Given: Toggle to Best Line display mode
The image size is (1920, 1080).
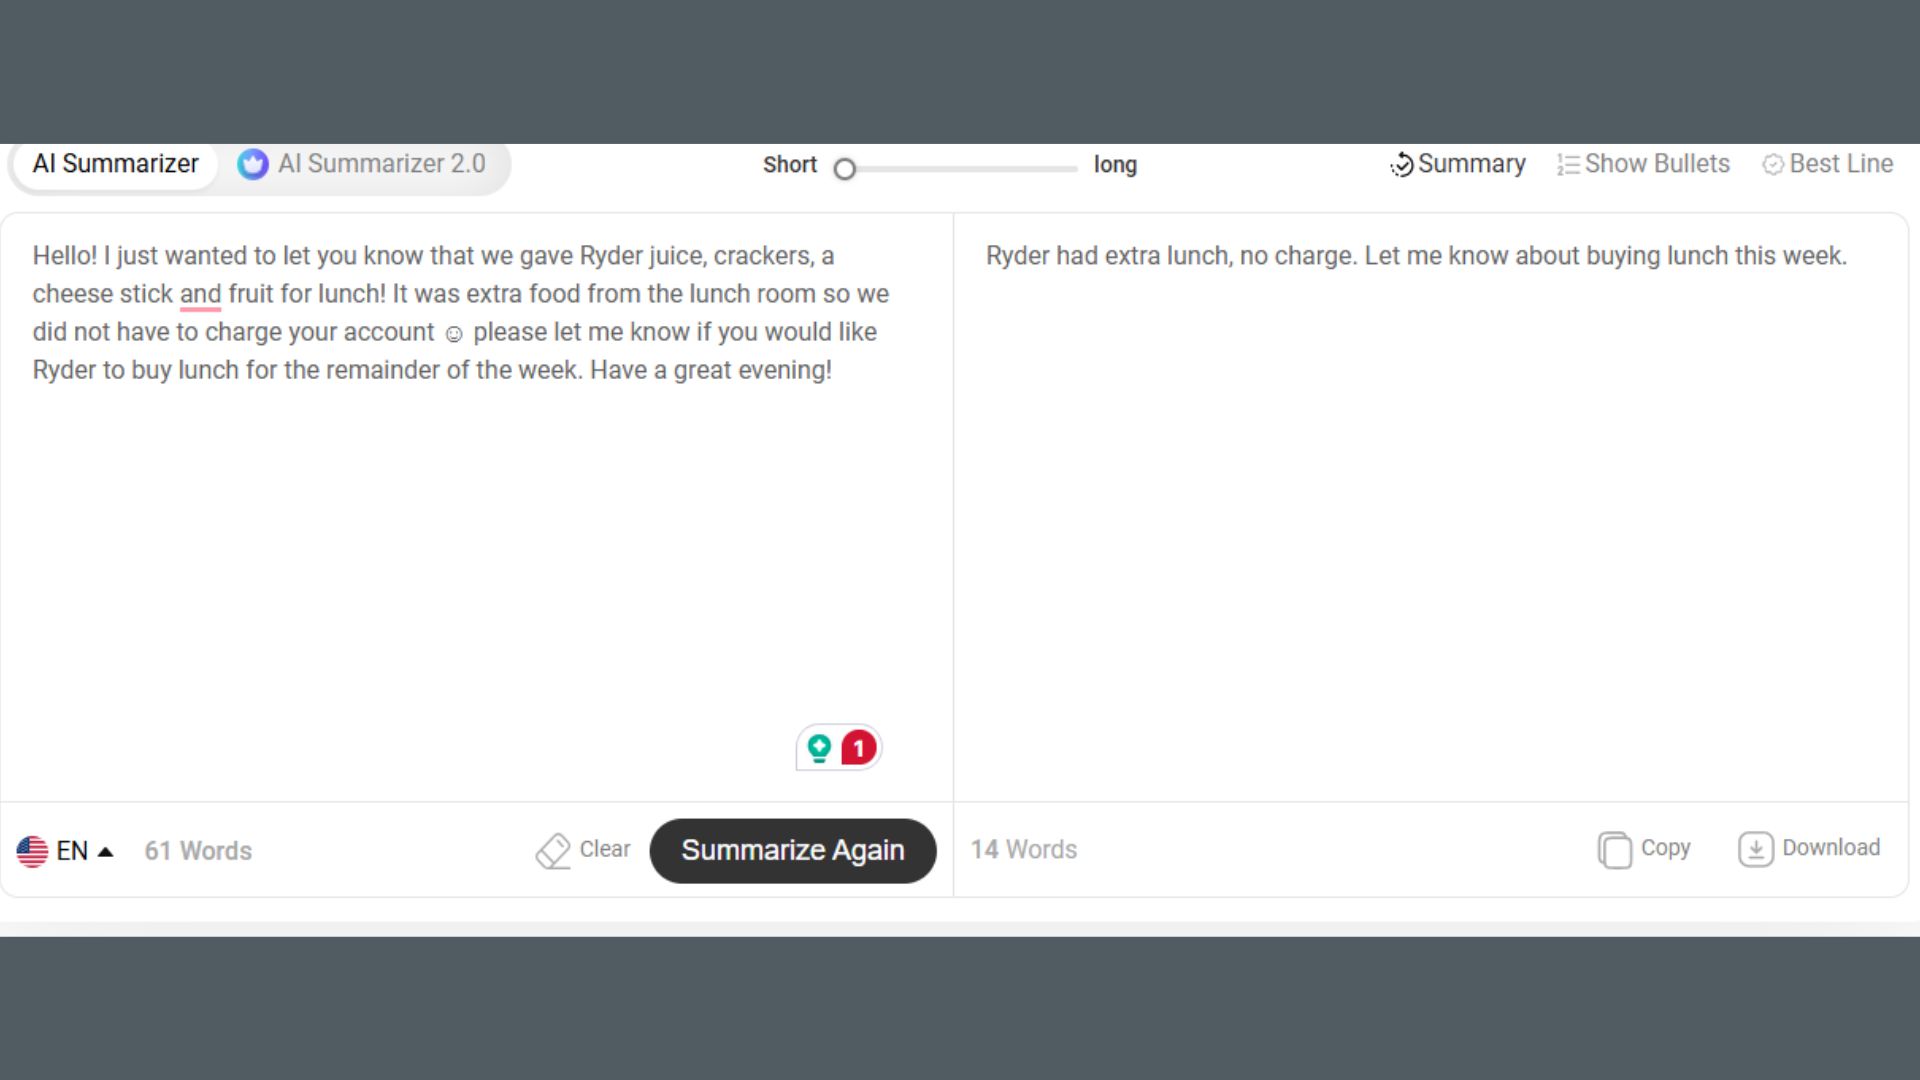Looking at the screenshot, I should click(x=1830, y=164).
